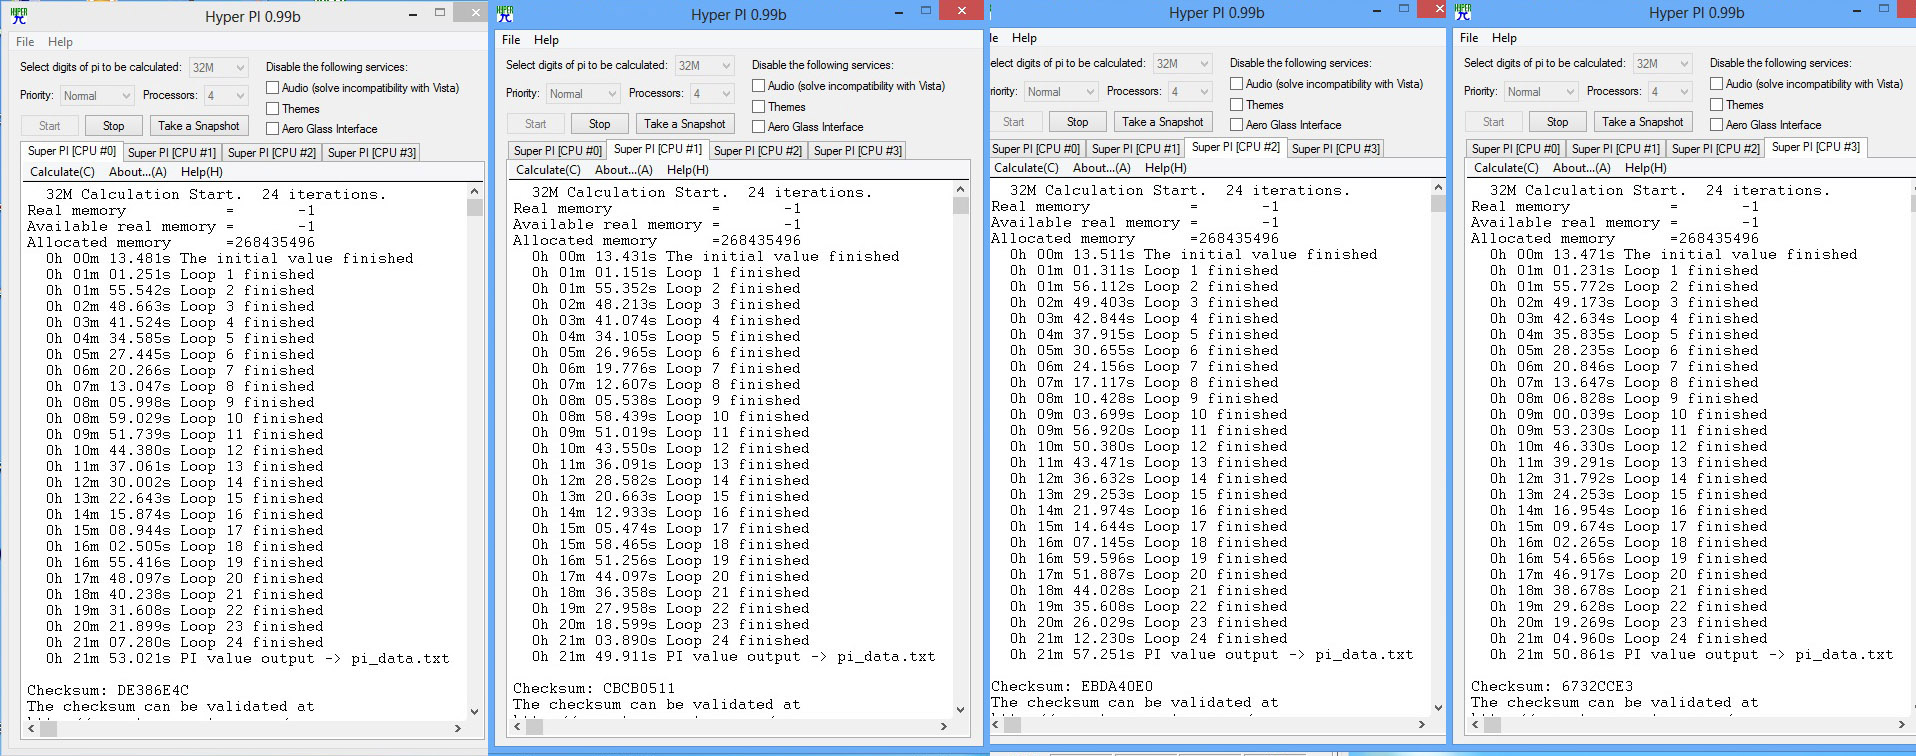Click scroll-down arrow in second window's output
1916x756 pixels.
coord(960,708)
